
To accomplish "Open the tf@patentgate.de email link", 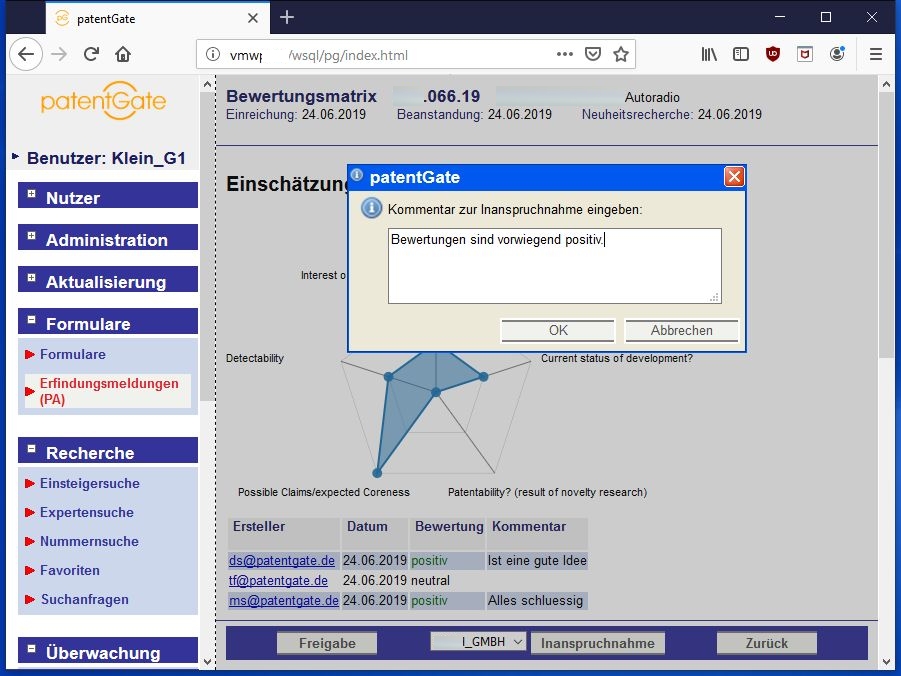I will coord(278,581).
